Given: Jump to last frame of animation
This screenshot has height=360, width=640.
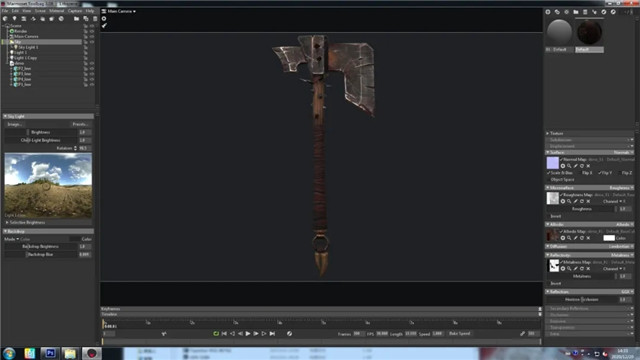Looking at the screenshot, I should coord(272,333).
